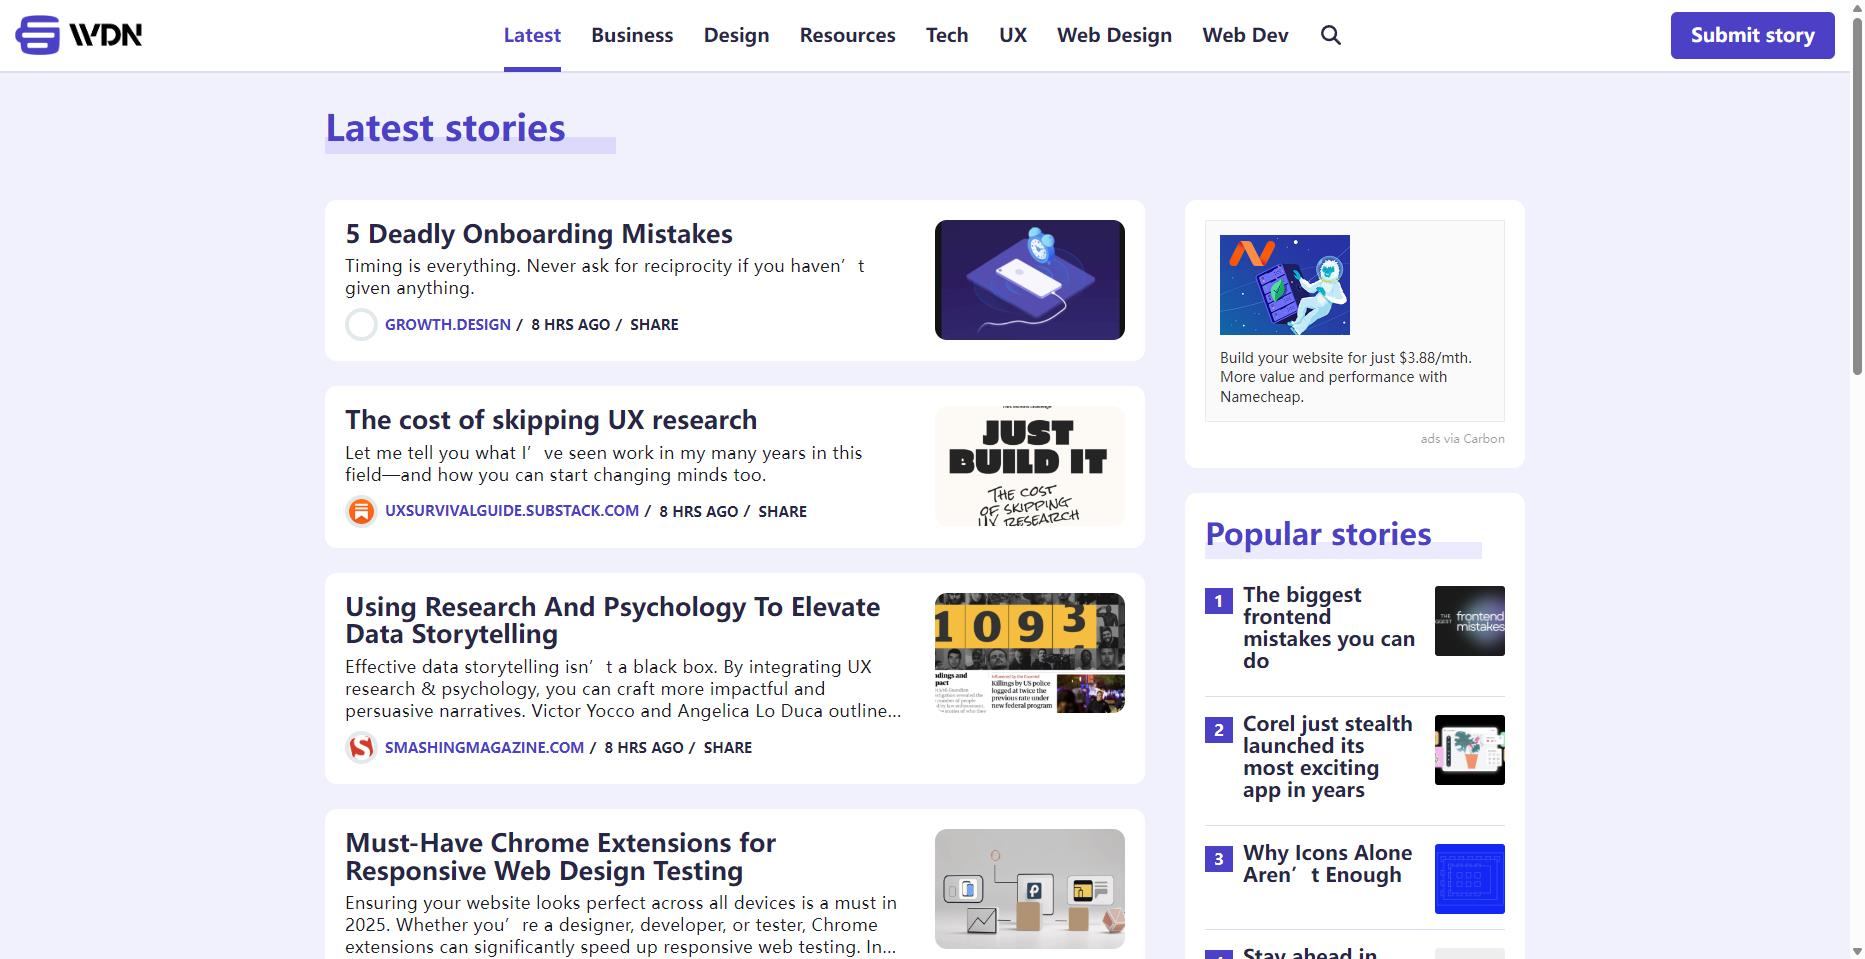Click the Corel app popular thumbnail

coord(1470,750)
